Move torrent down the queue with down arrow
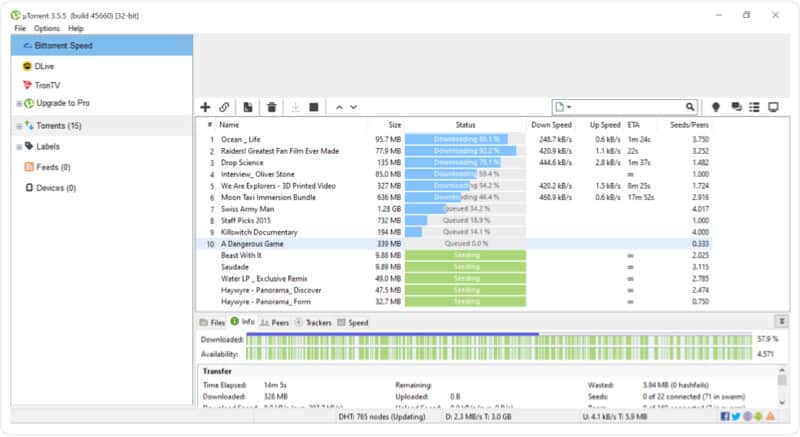 coord(353,107)
